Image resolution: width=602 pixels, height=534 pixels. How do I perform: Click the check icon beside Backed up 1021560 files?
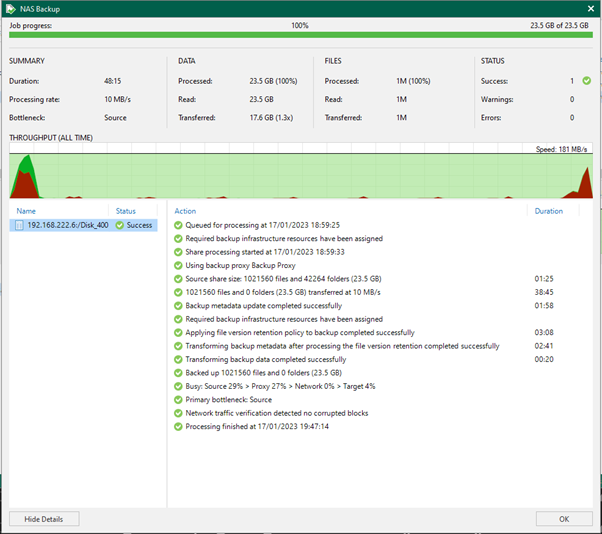(x=178, y=373)
